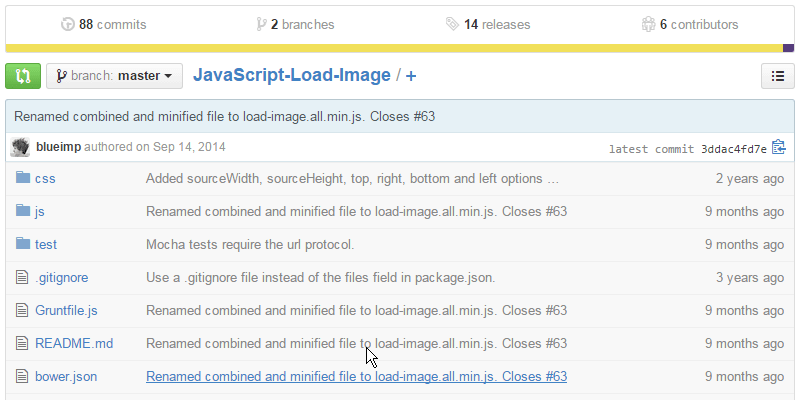Expand the truncated commit message ellipsis

(553, 179)
